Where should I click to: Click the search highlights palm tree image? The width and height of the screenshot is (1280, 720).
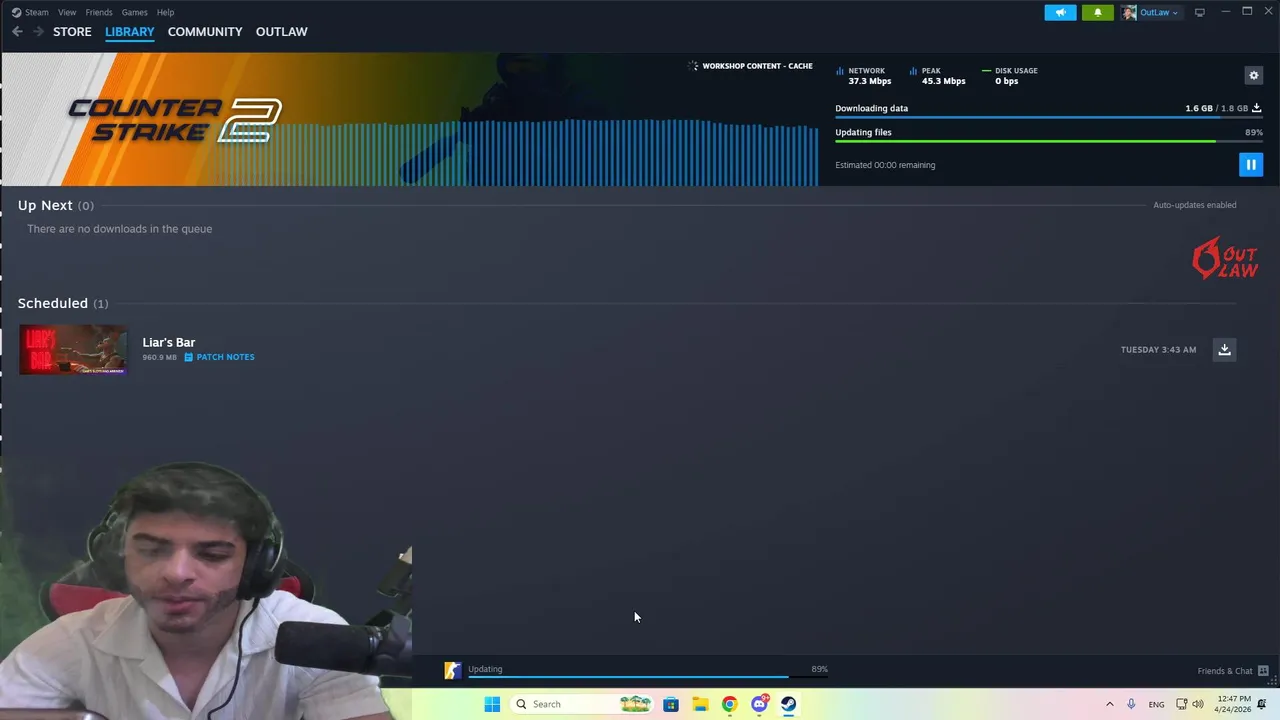click(x=635, y=704)
